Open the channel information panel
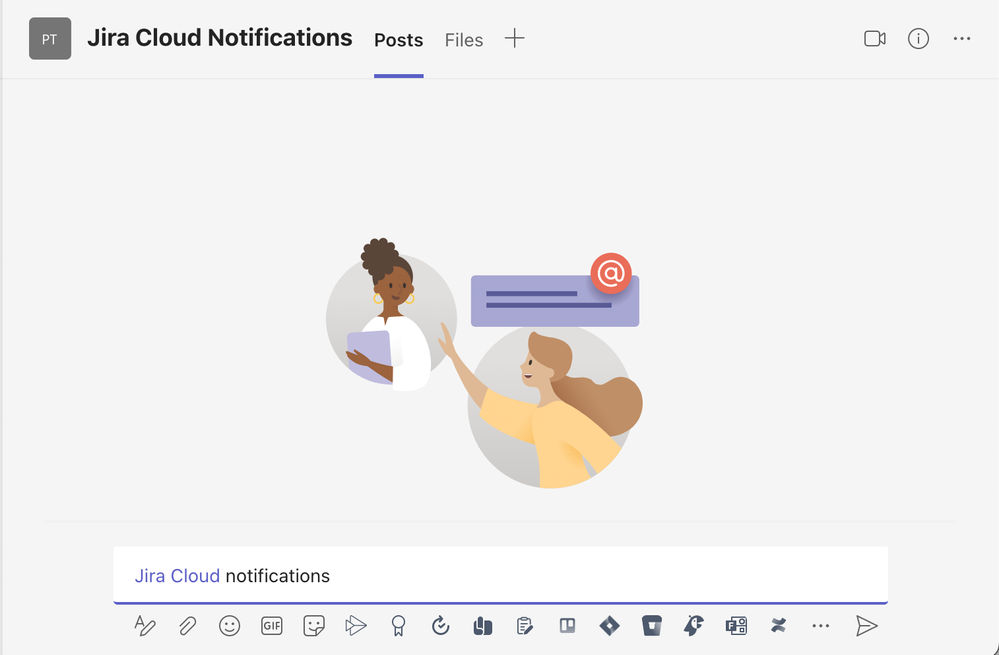This screenshot has width=999, height=655. [x=918, y=38]
